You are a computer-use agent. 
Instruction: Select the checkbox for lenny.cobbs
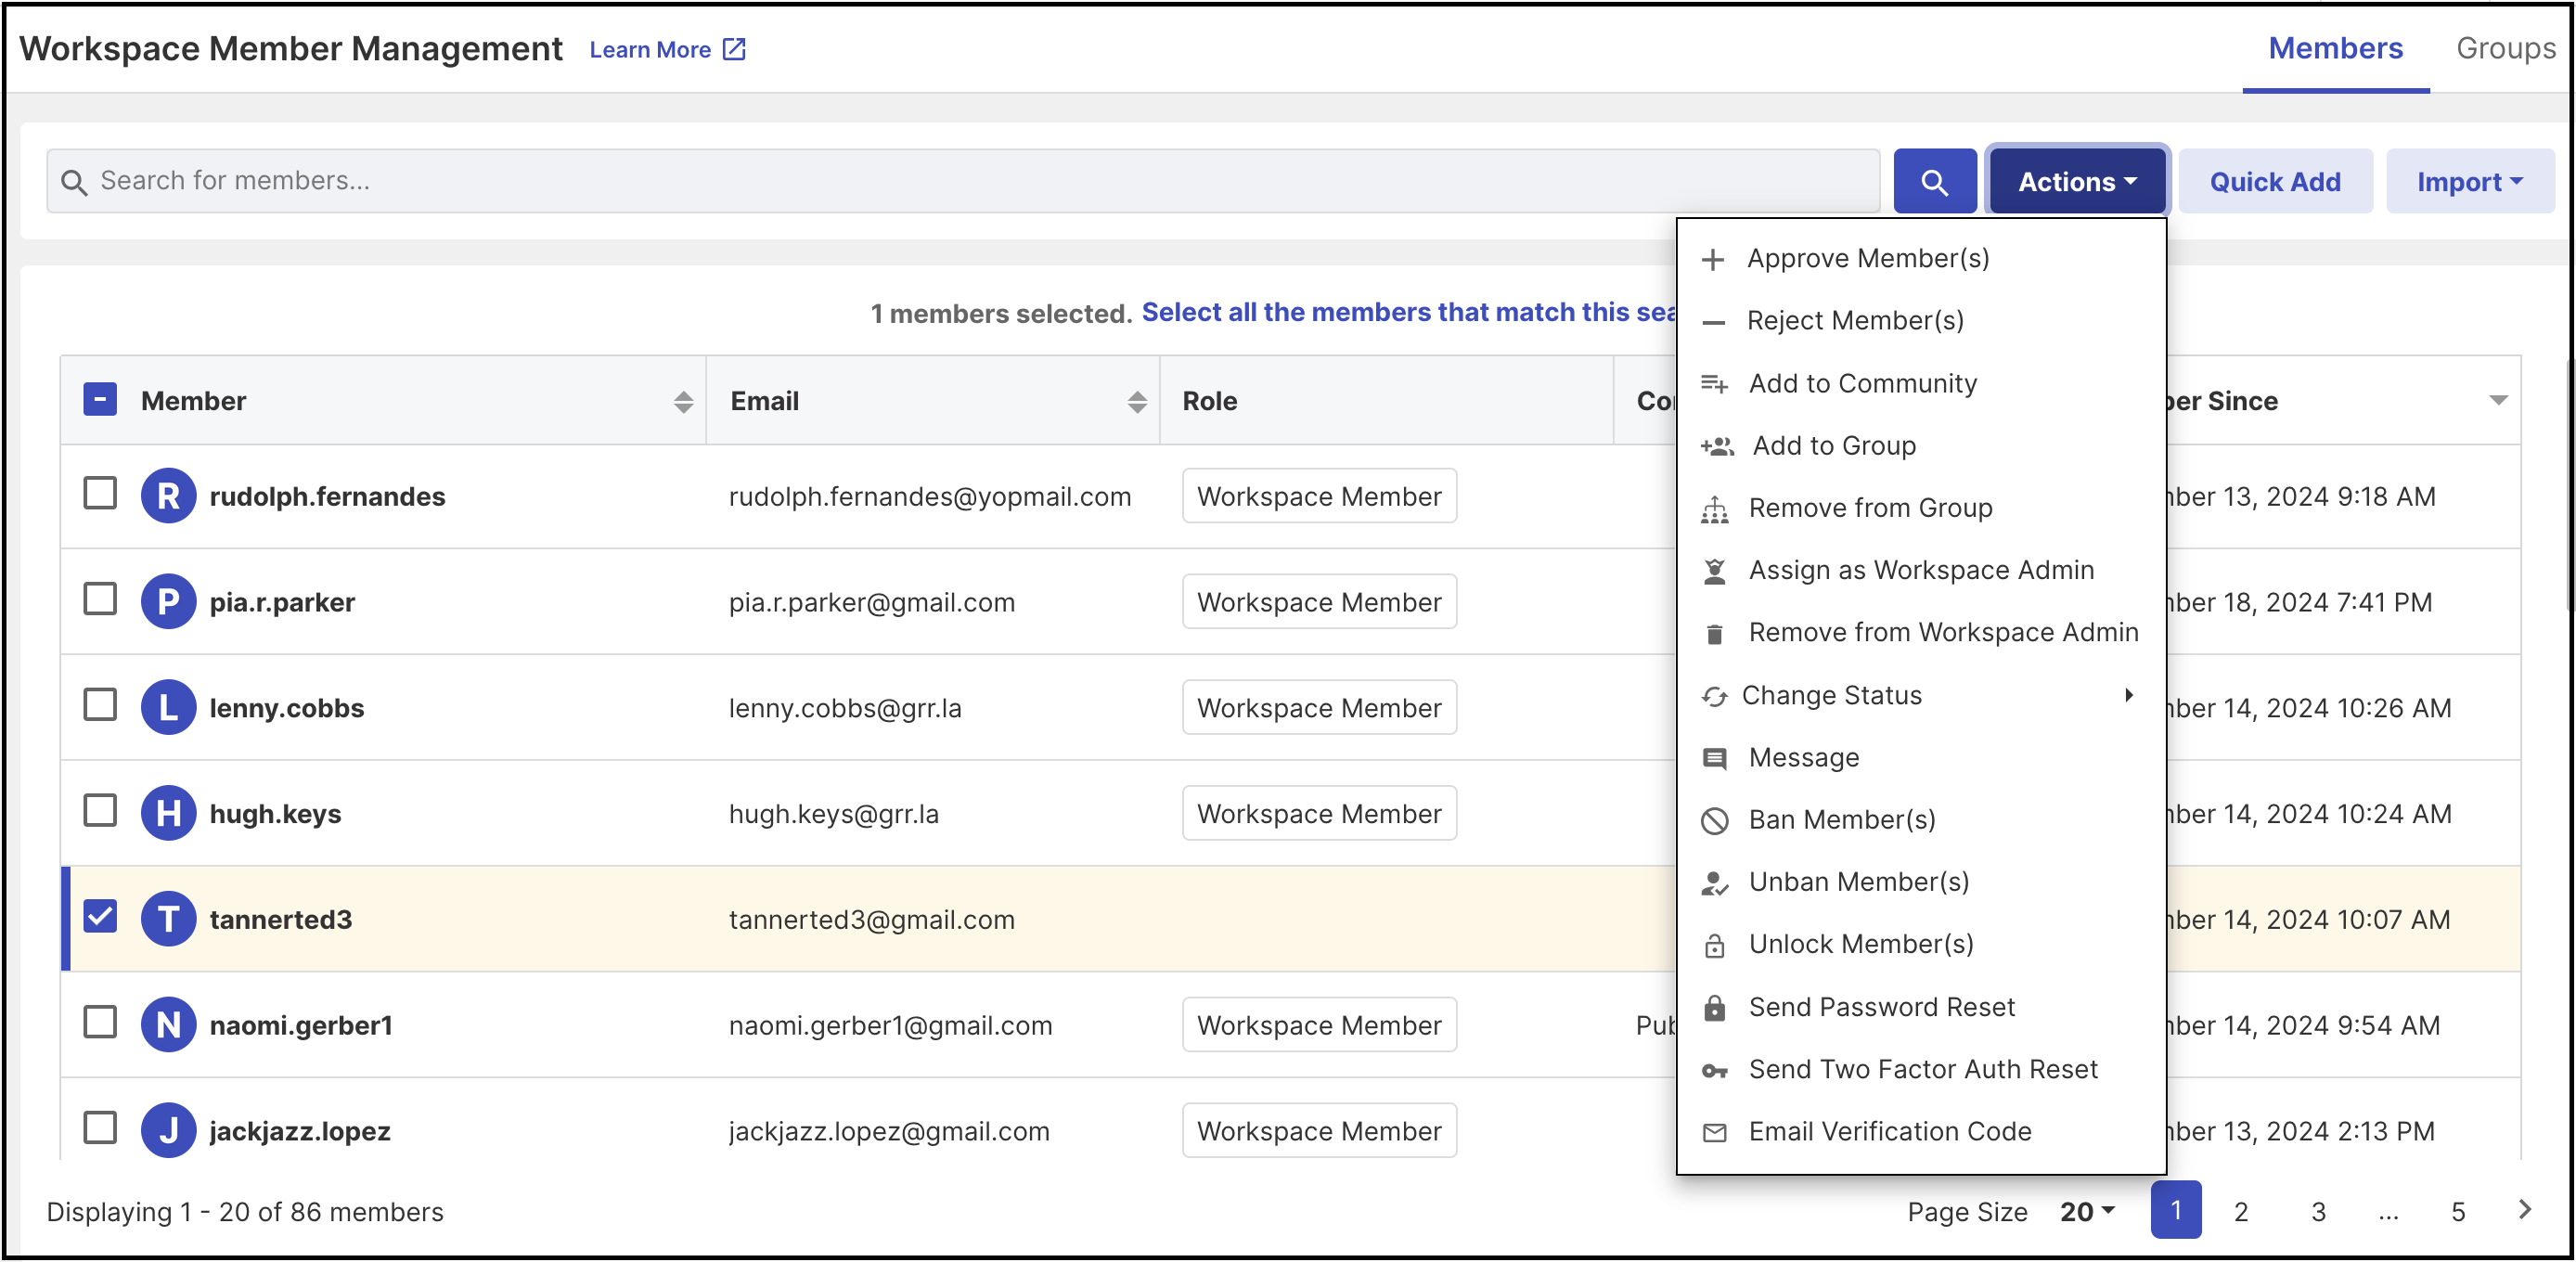(x=100, y=705)
